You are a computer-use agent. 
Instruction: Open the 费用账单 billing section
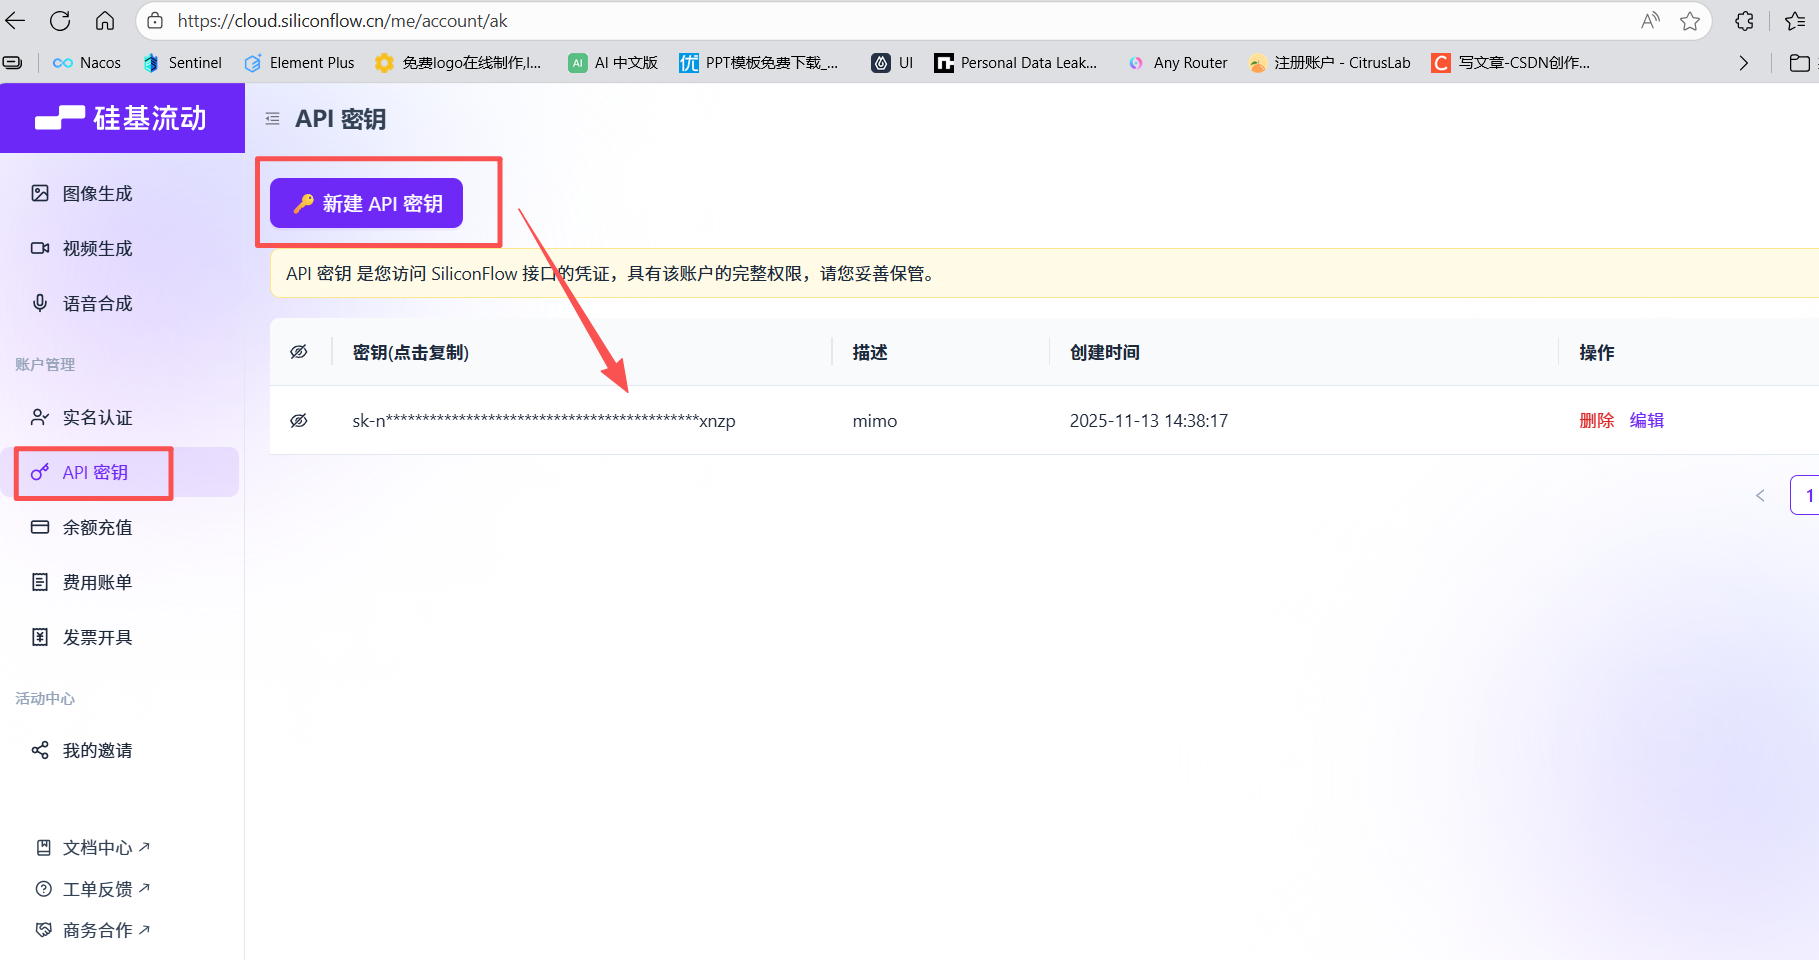(x=96, y=581)
